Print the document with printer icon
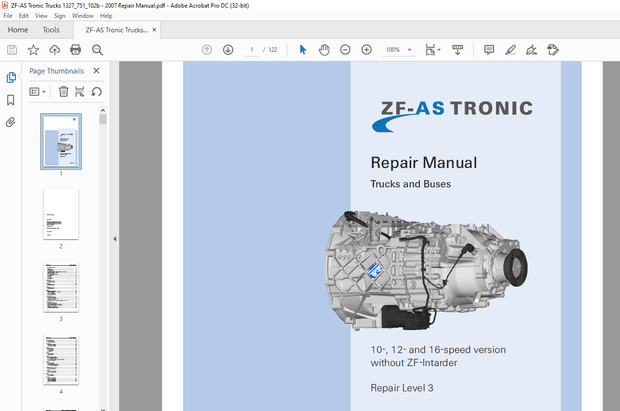The image size is (620, 411). click(76, 50)
